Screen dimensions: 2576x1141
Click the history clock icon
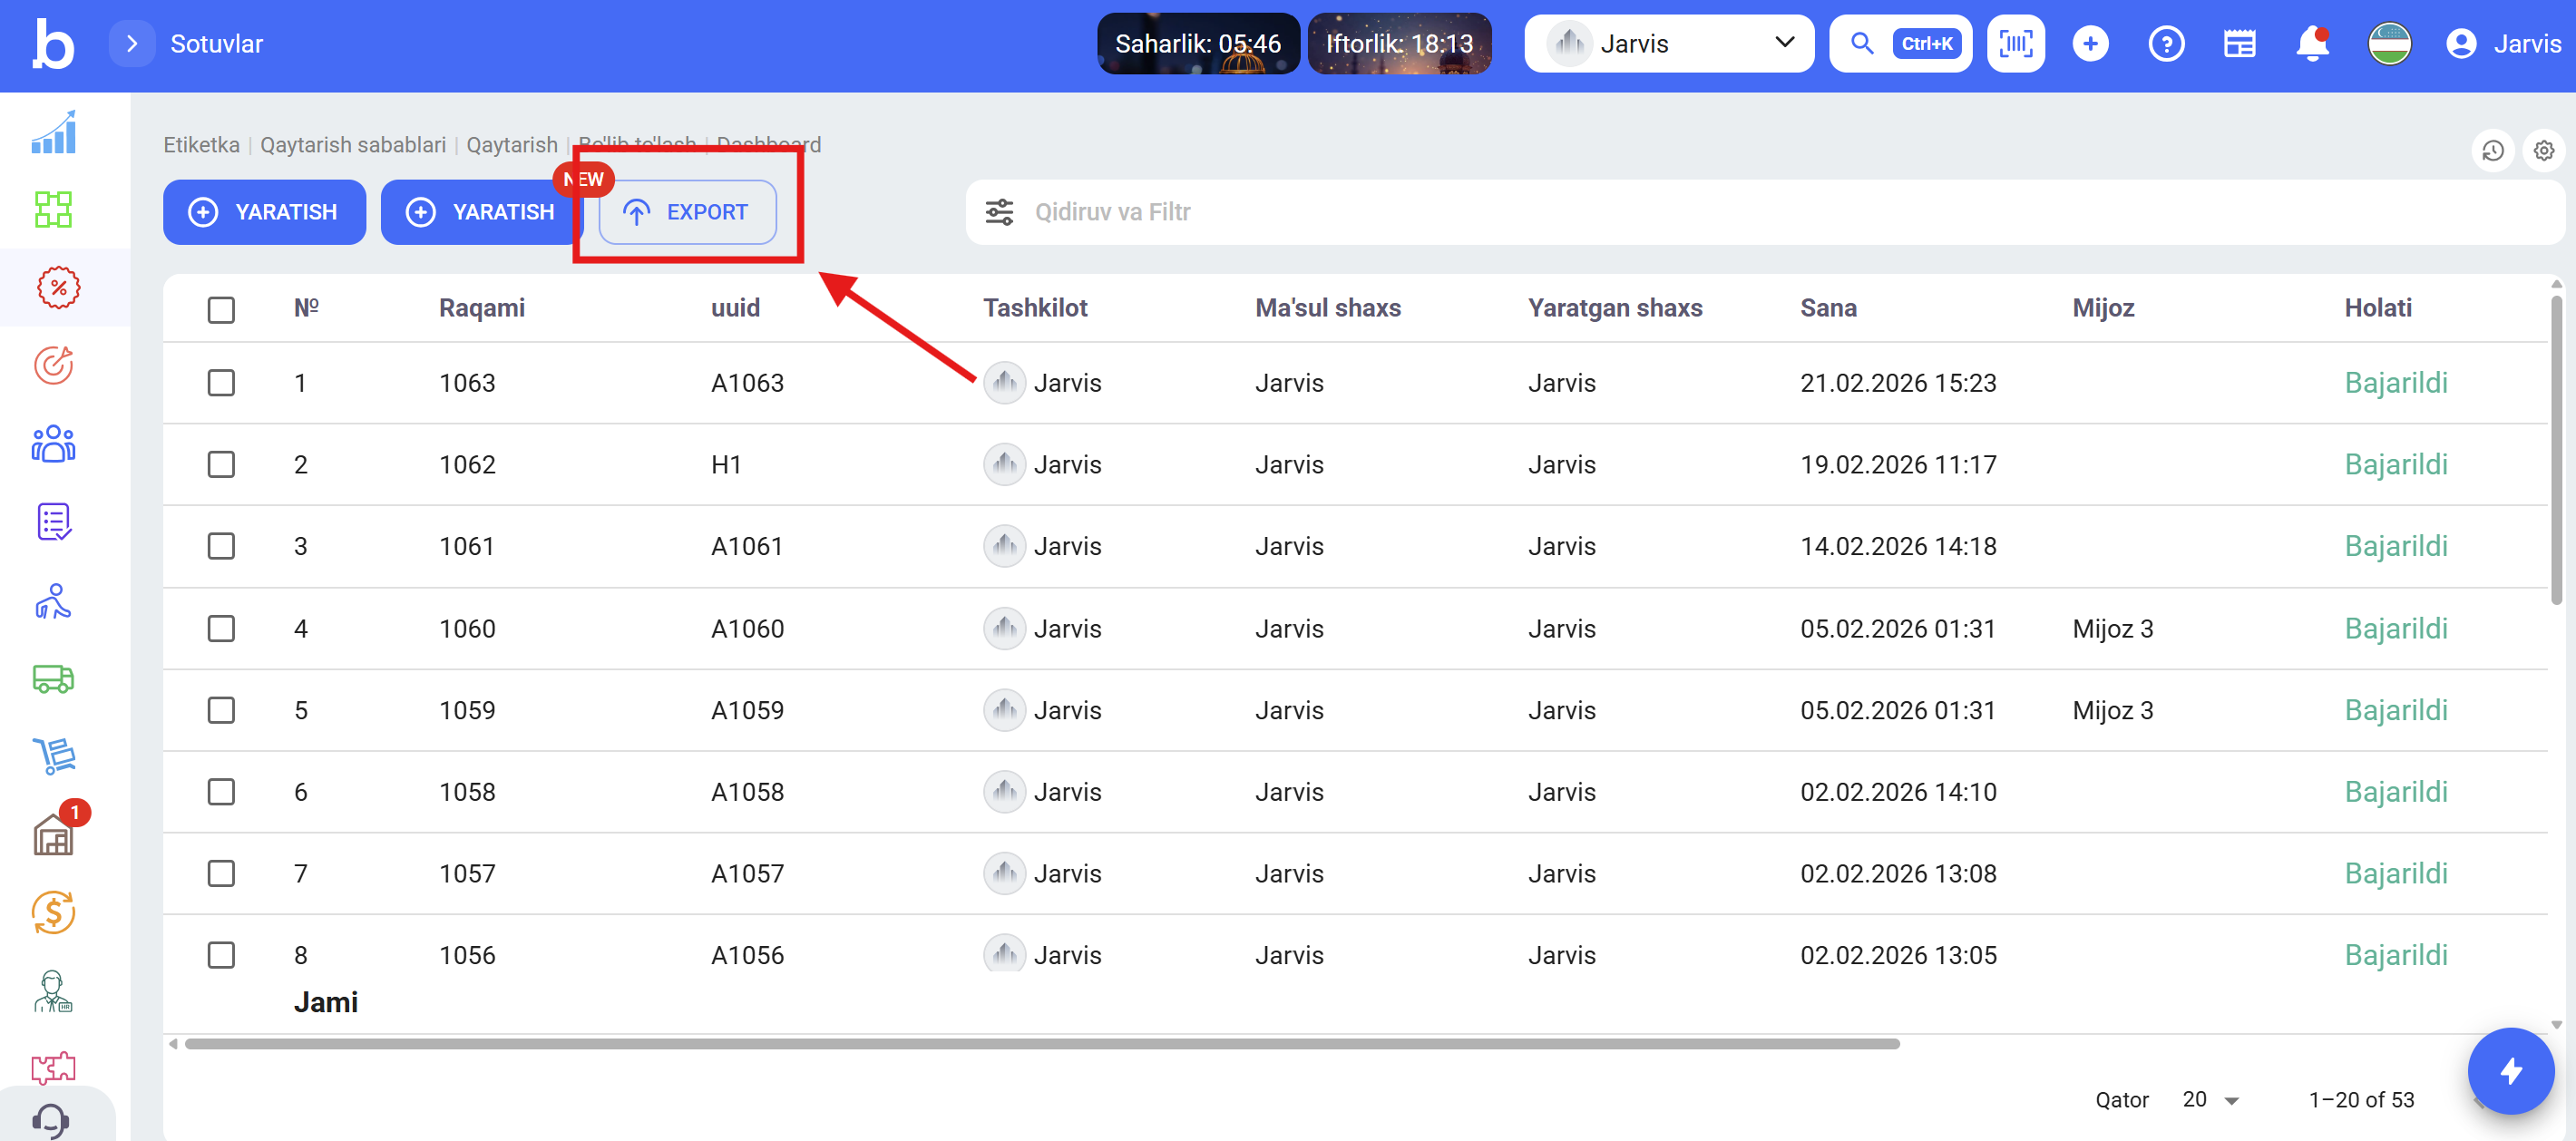[x=2492, y=151]
